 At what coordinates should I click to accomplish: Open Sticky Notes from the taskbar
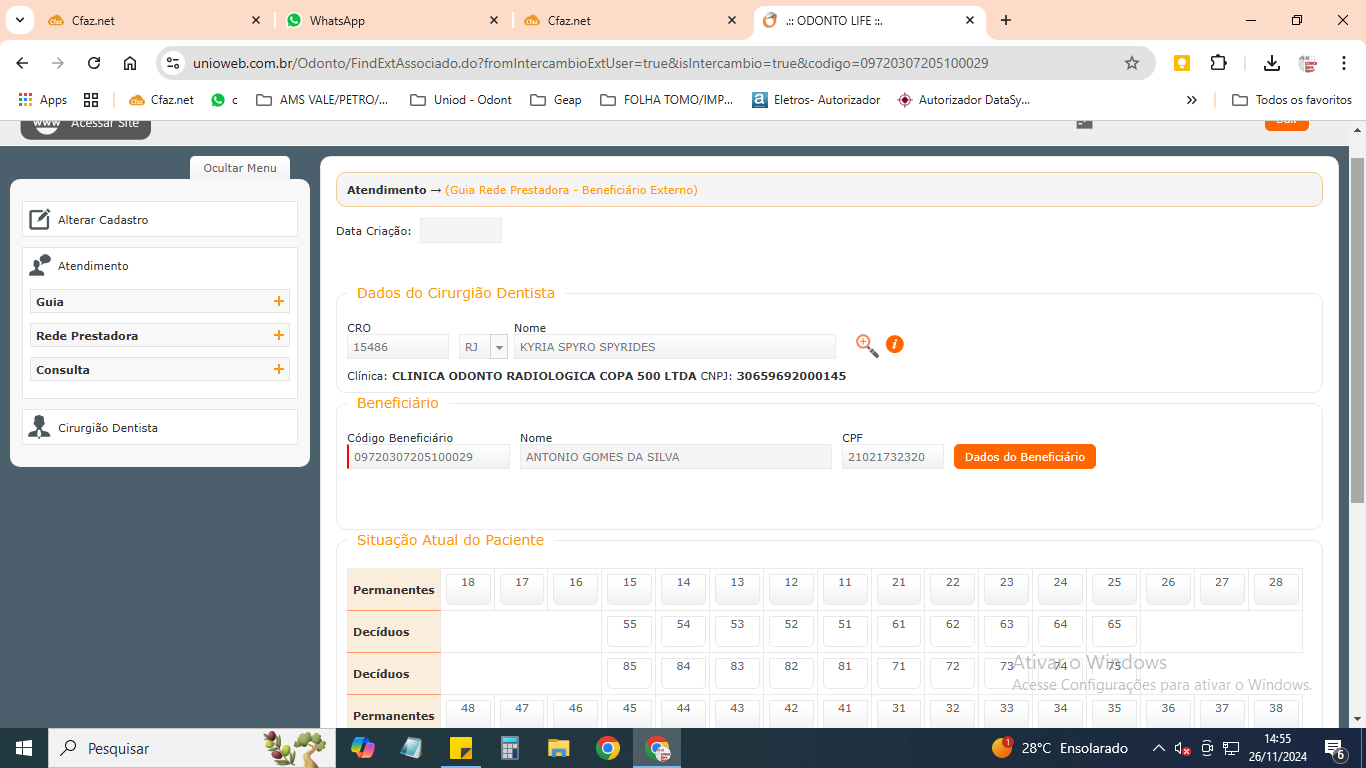coord(461,748)
